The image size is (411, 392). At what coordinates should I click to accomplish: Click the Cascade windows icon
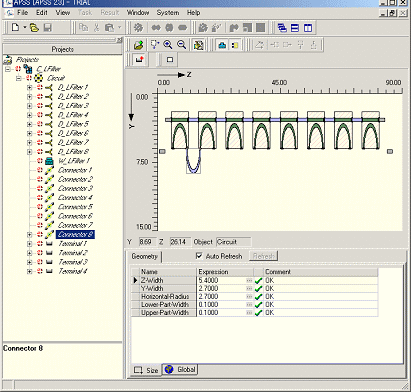click(x=282, y=28)
